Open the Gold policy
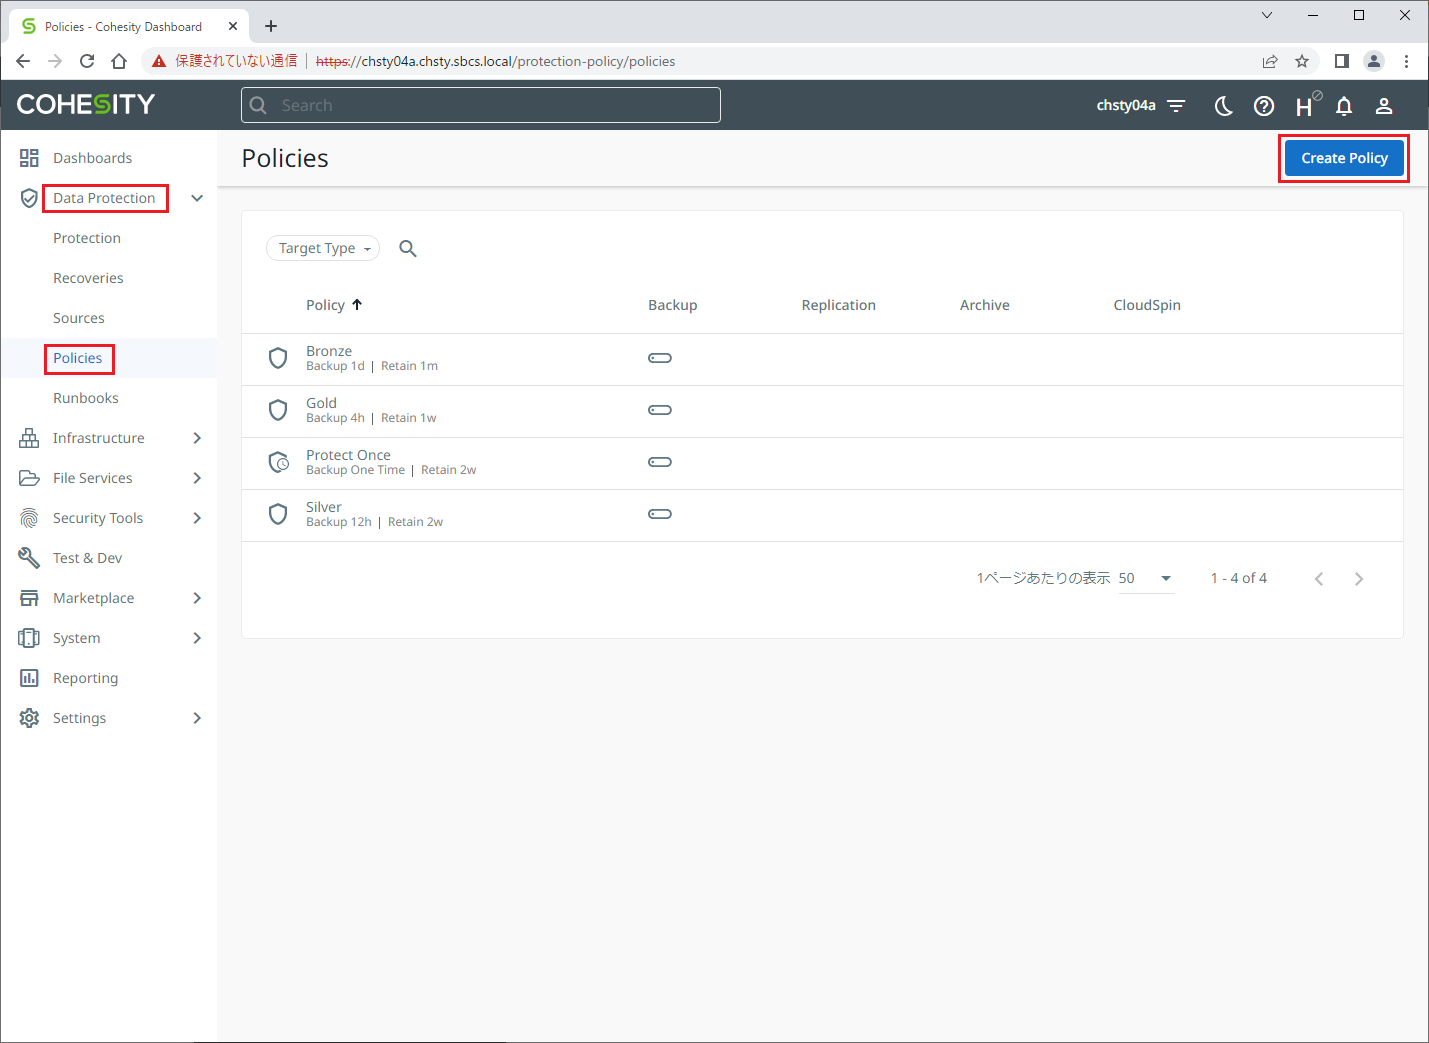Image resolution: width=1429 pixels, height=1043 pixels. [x=321, y=403]
